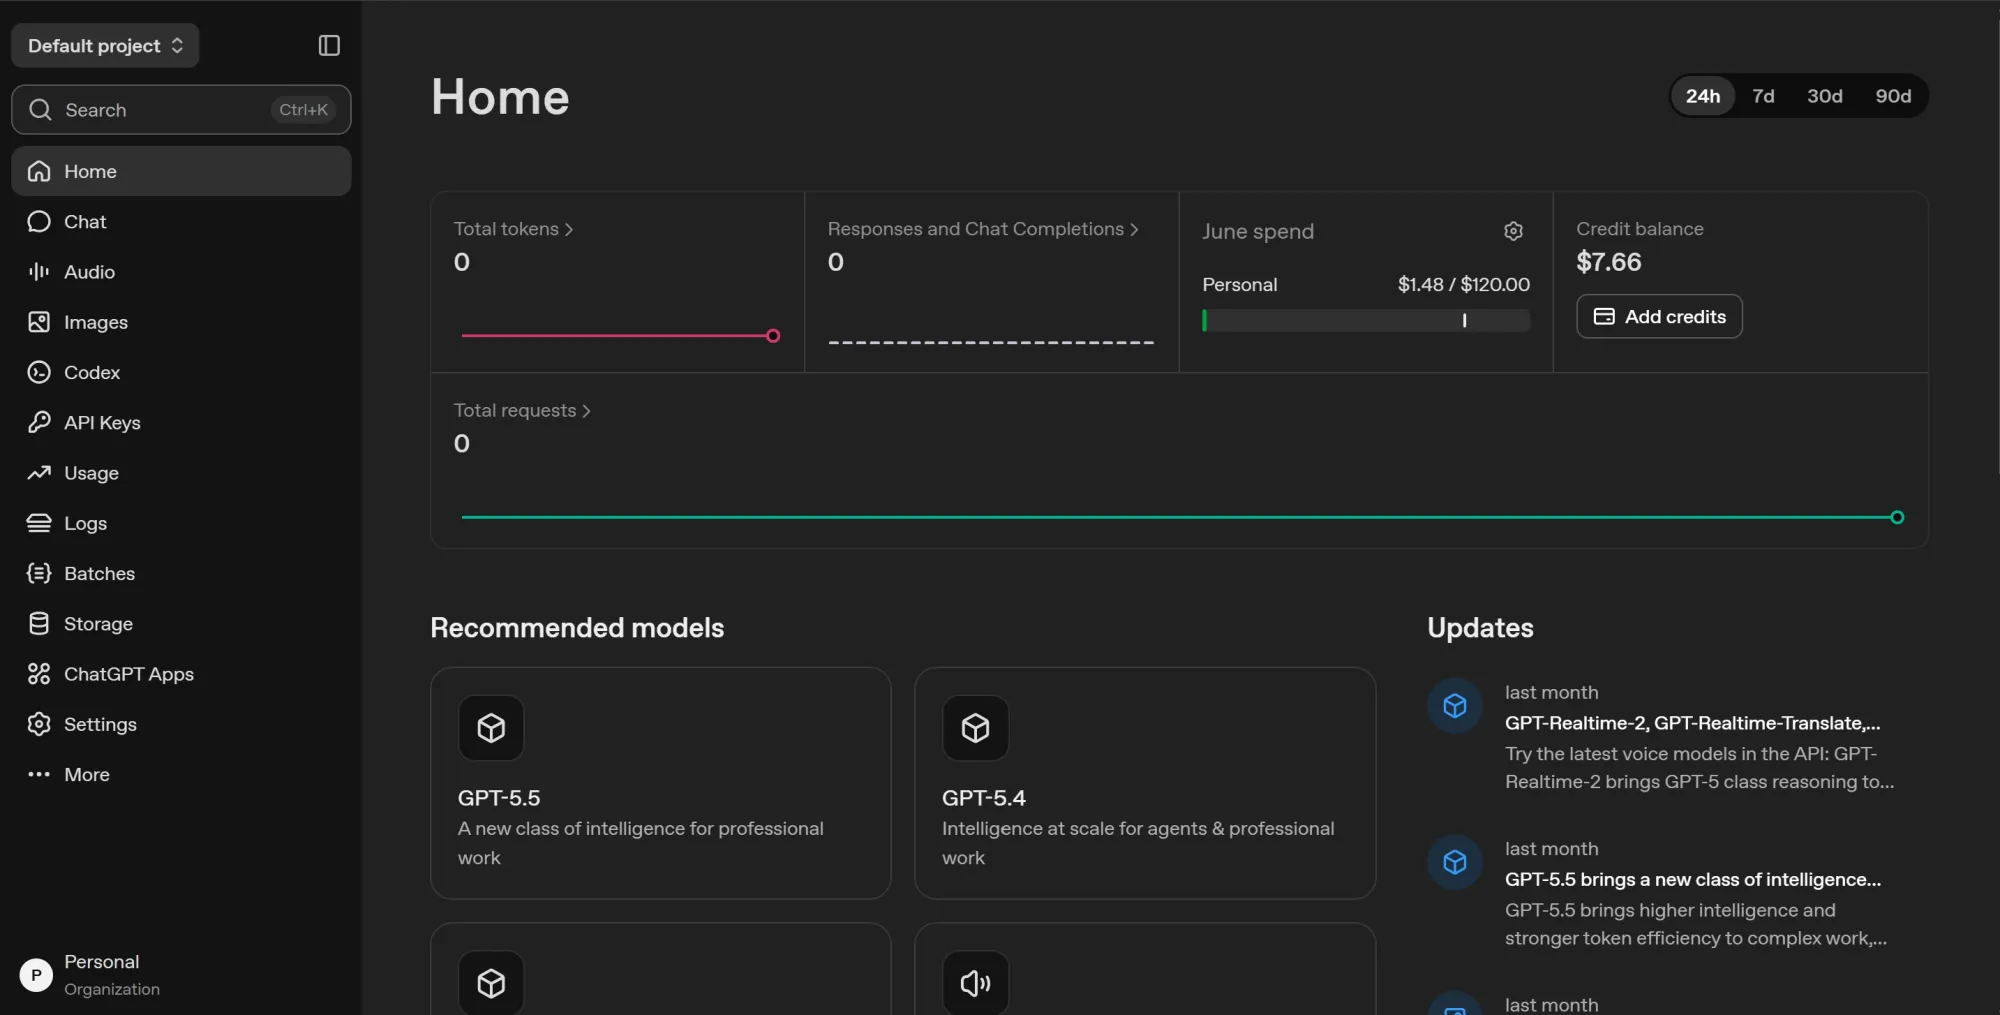The width and height of the screenshot is (2000, 1015).
Task: Open the Logs stack icon
Action: point(39,523)
